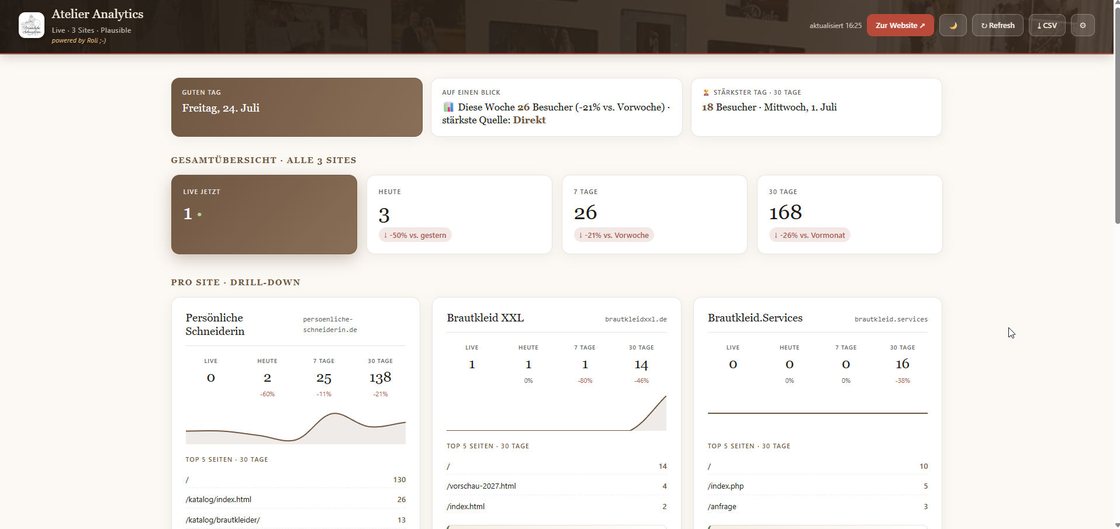Click the -50% vs. gestern badge
This screenshot has width=1120, height=529.
(x=415, y=235)
